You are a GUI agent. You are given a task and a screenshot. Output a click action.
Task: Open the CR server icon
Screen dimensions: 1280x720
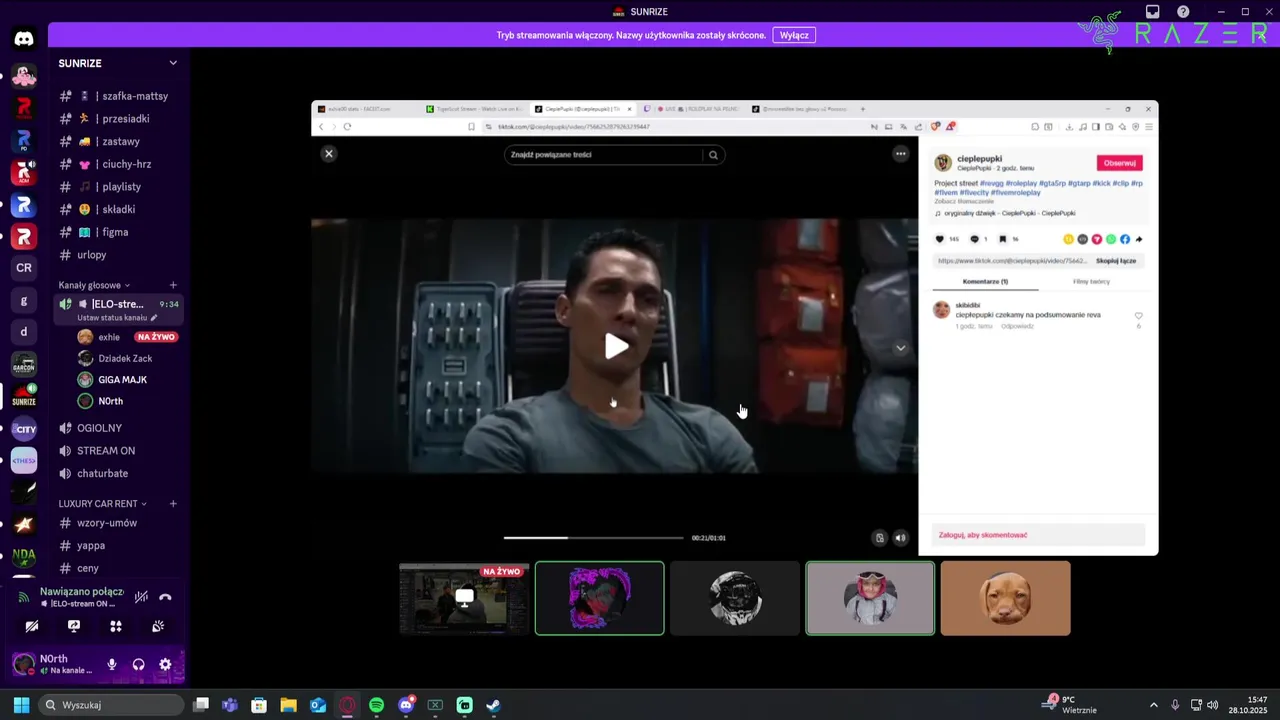24,268
